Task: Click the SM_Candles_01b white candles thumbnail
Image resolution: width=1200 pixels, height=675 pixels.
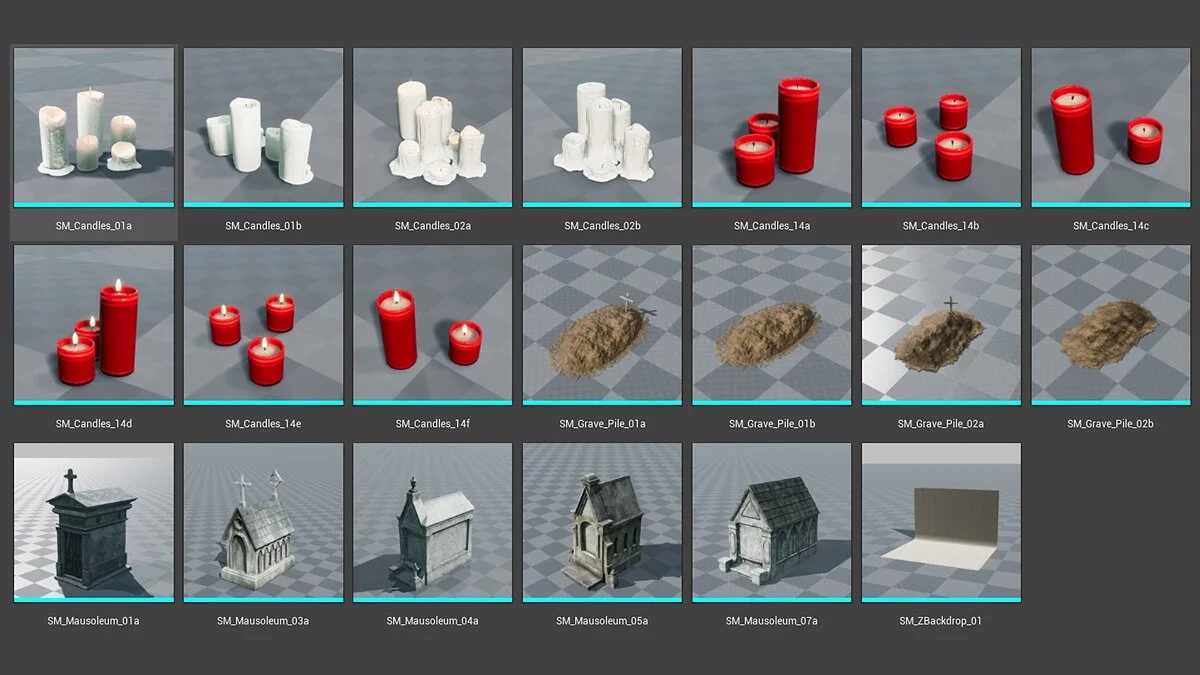Action: (263, 127)
